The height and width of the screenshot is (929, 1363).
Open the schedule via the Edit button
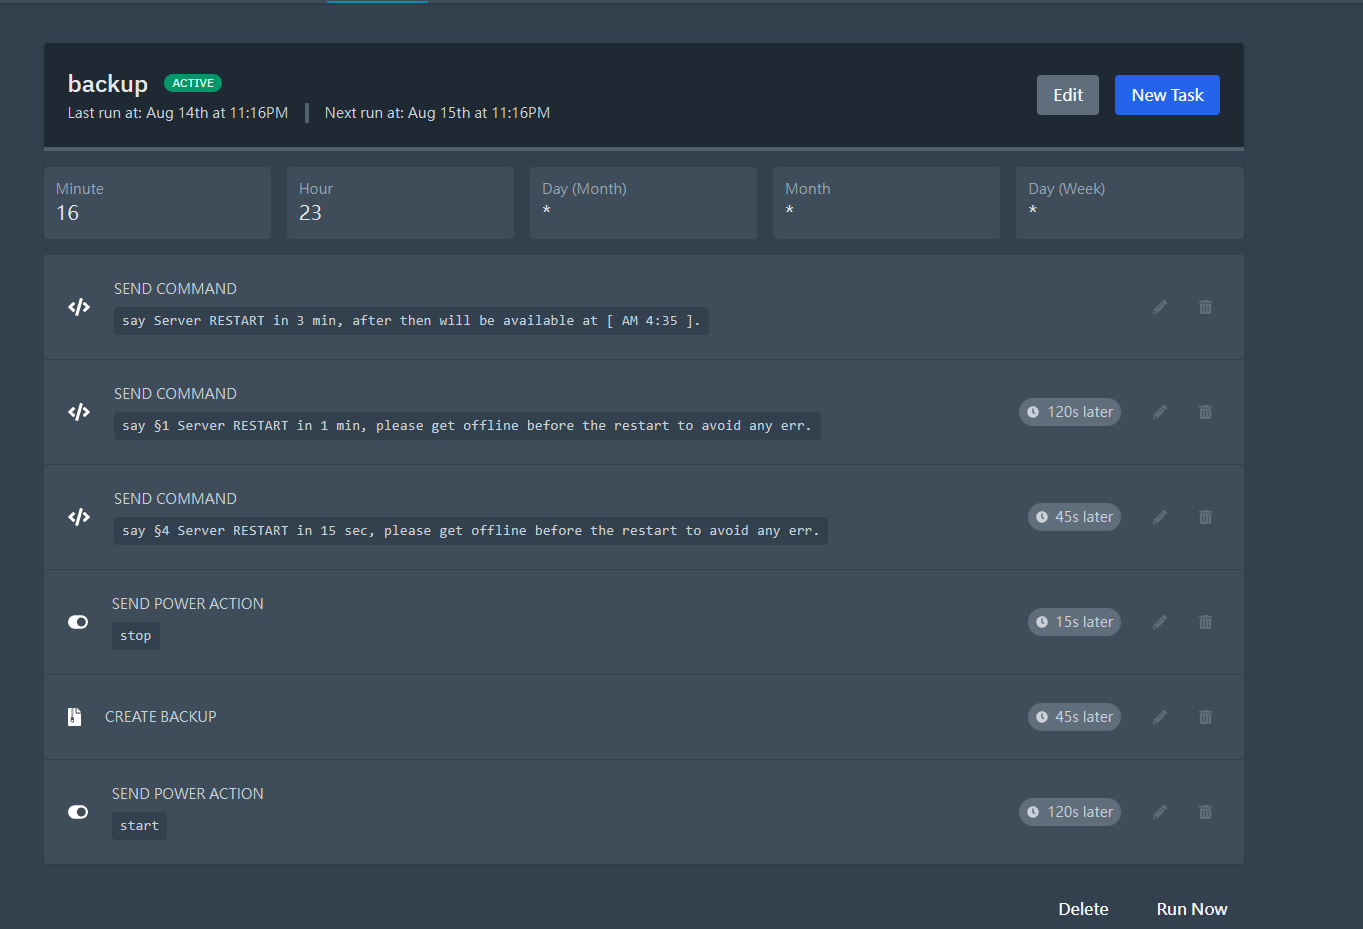pos(1066,94)
